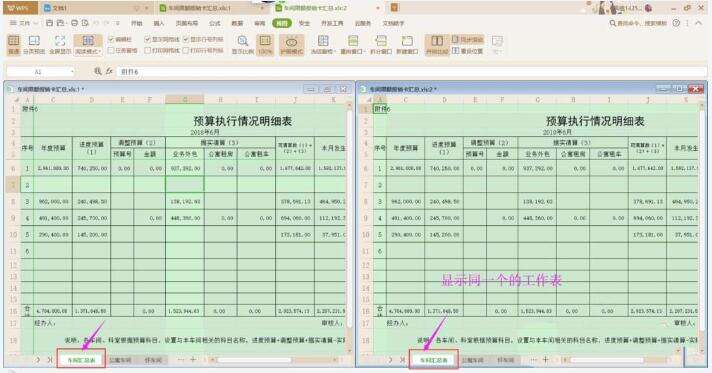Click 重设位置 reset position button
Viewport: 712px width, 373px height.
[467, 51]
